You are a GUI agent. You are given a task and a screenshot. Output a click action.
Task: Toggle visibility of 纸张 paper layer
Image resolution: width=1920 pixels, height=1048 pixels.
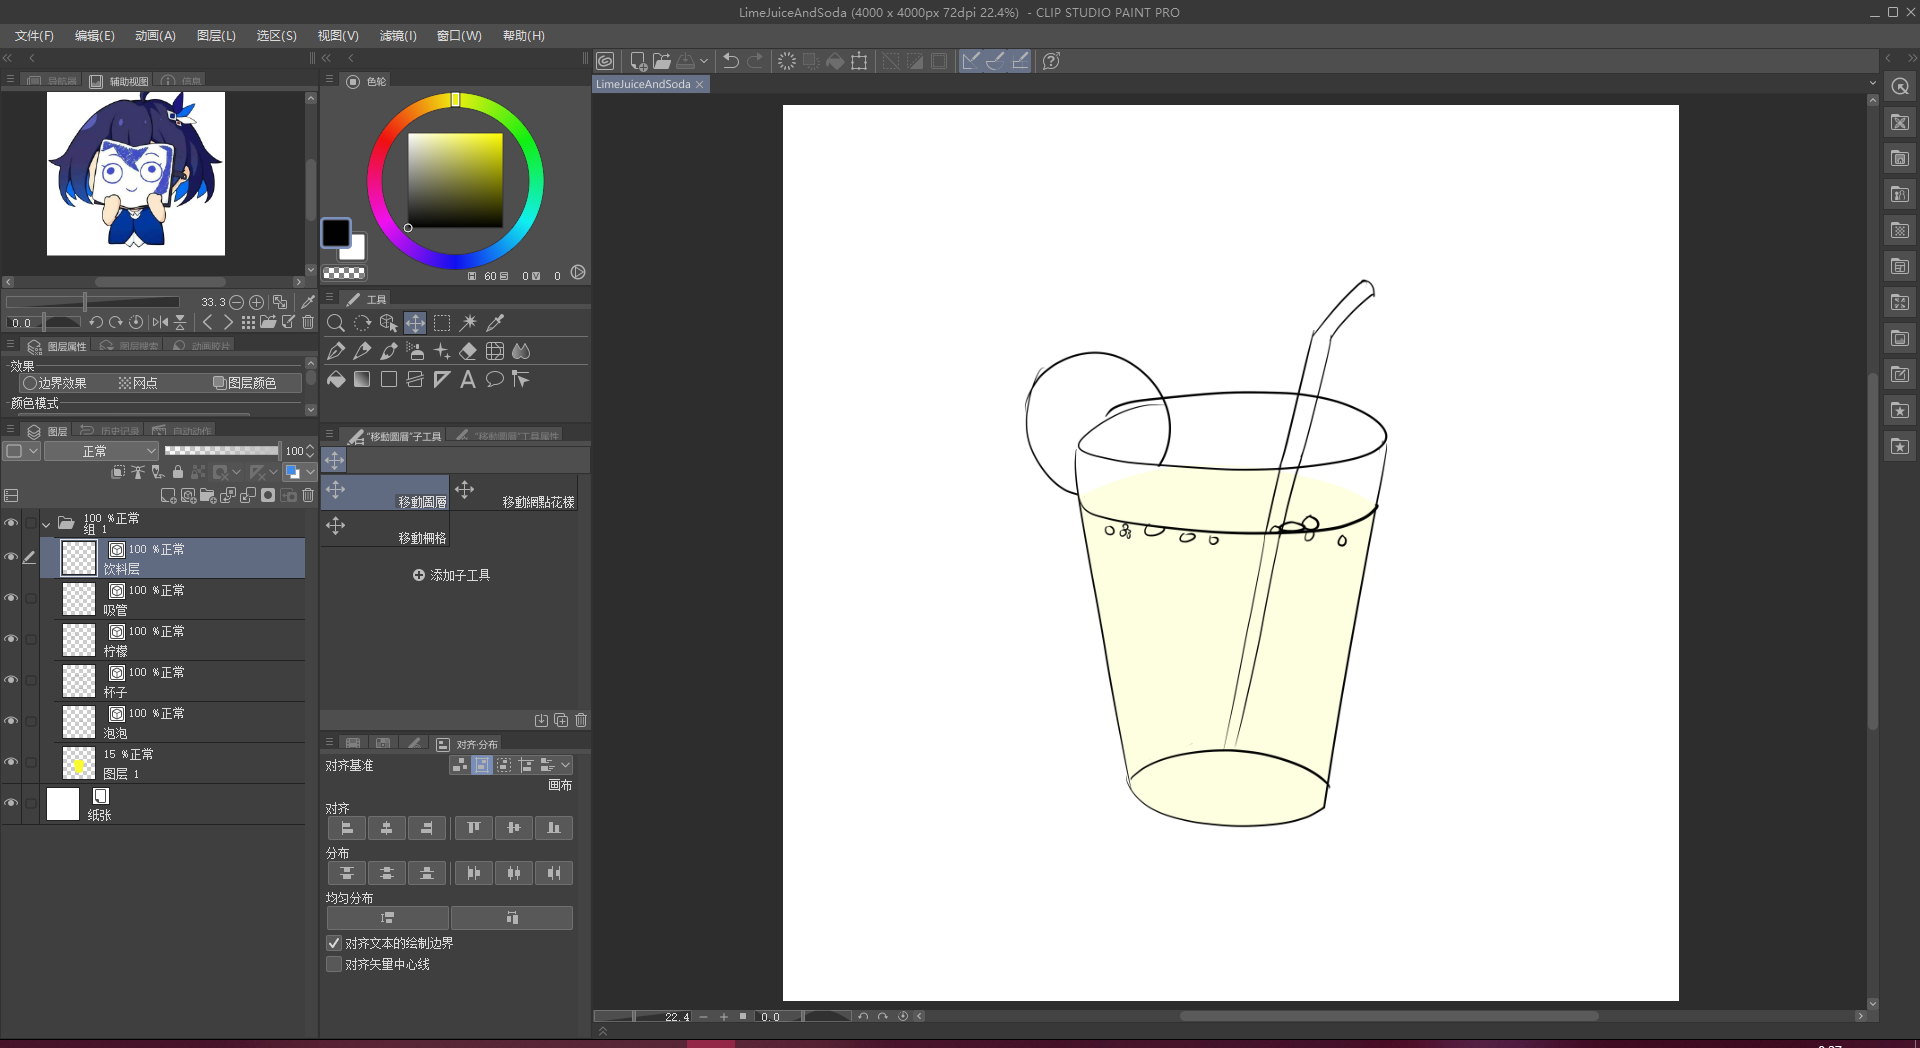point(11,803)
